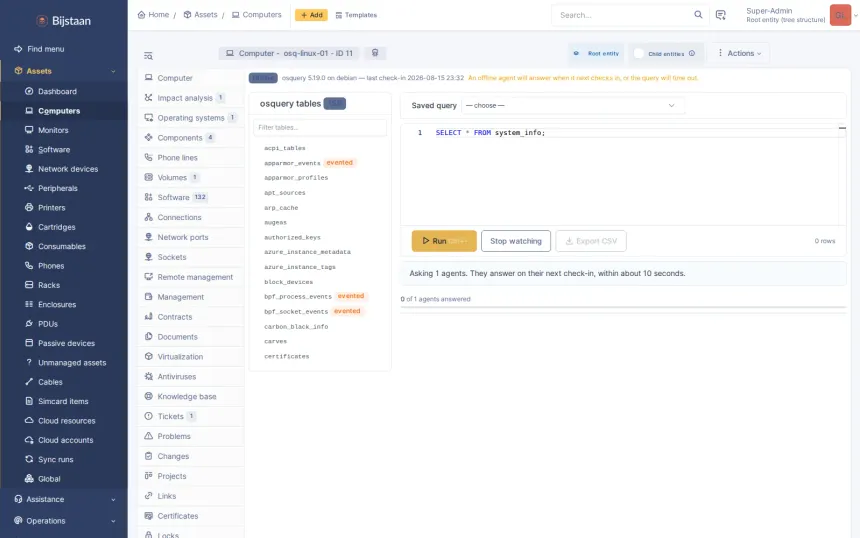This screenshot has height=538, width=860.
Task: Open Cloud resources in sidebar
Action: [x=66, y=421]
